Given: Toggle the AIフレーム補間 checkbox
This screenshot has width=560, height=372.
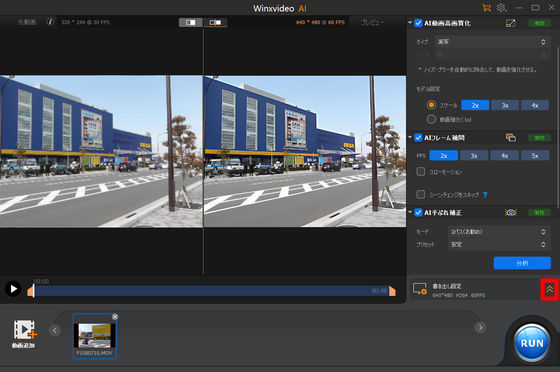Looking at the screenshot, I should pos(418,138).
